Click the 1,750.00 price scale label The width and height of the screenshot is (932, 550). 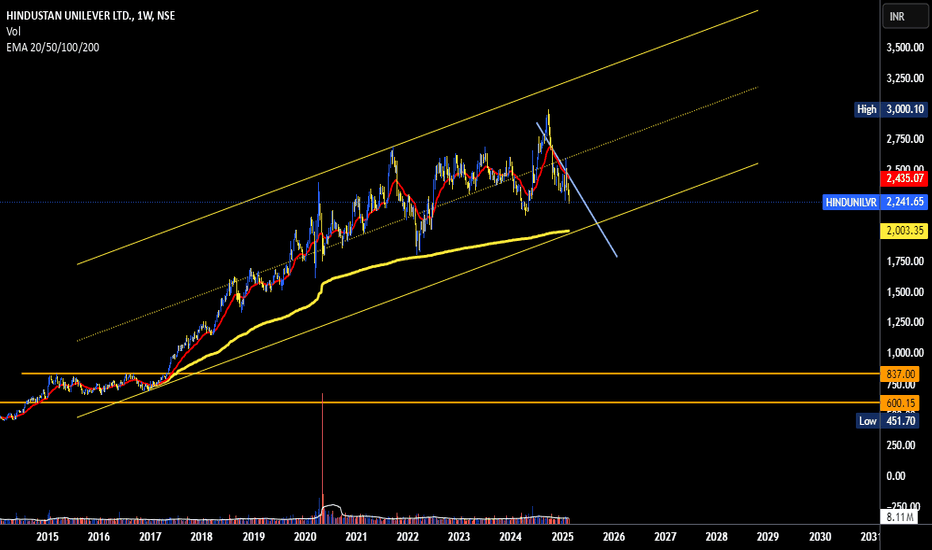905,261
